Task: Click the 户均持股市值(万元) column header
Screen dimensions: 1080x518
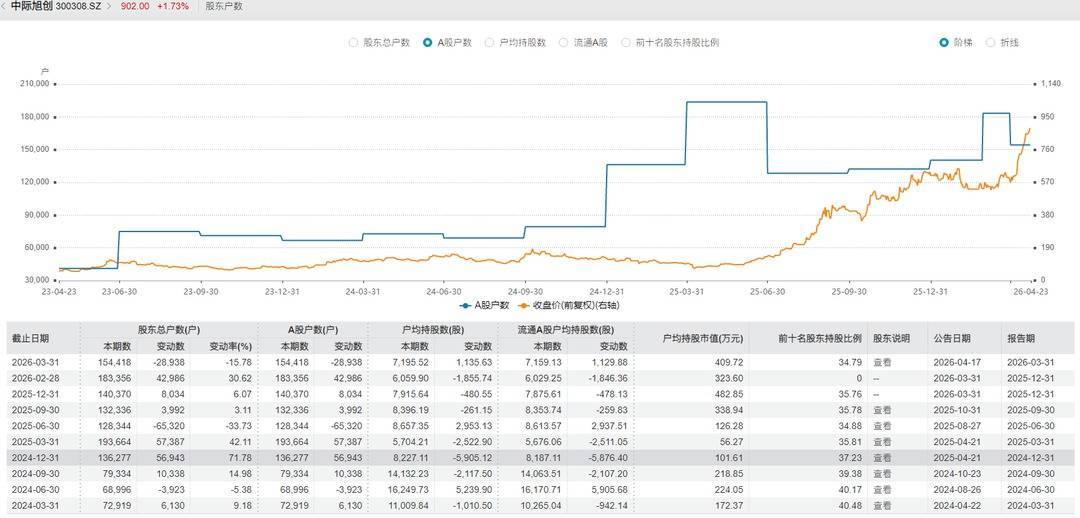Action: click(691, 337)
